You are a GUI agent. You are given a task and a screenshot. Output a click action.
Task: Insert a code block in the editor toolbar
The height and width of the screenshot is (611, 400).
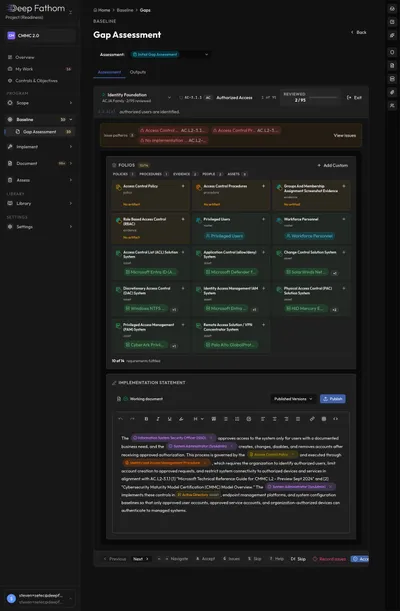click(x=335, y=419)
